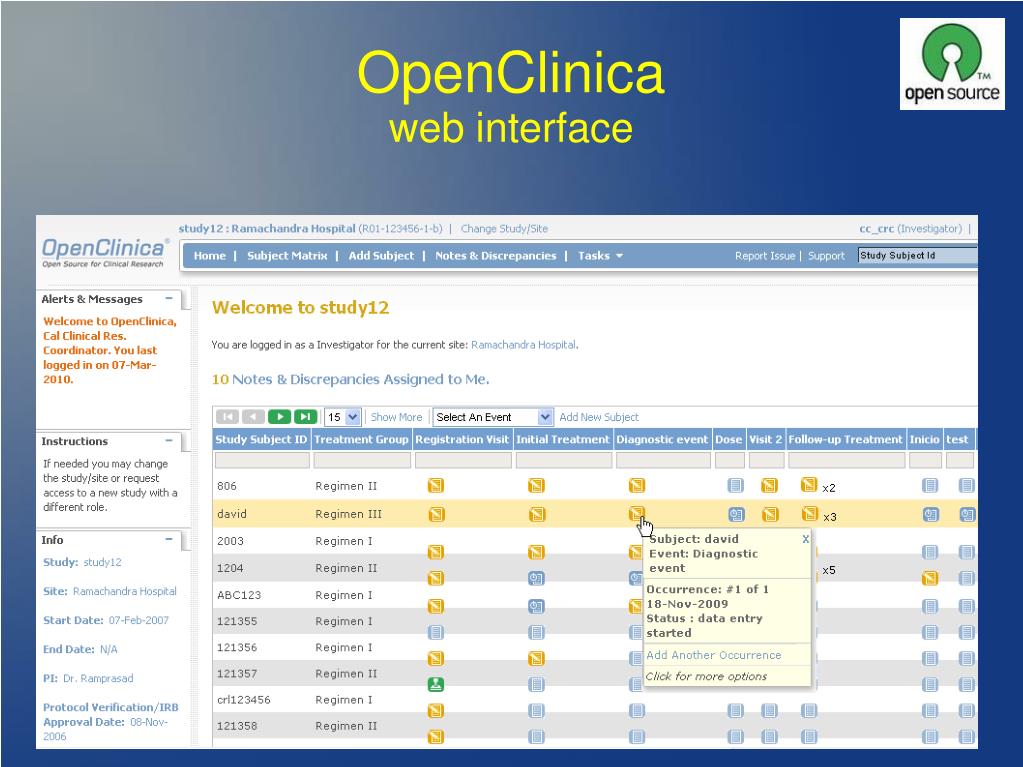The width and height of the screenshot is (1023, 767).
Task: Open Inicio icon for subject 1204
Action: [930, 579]
